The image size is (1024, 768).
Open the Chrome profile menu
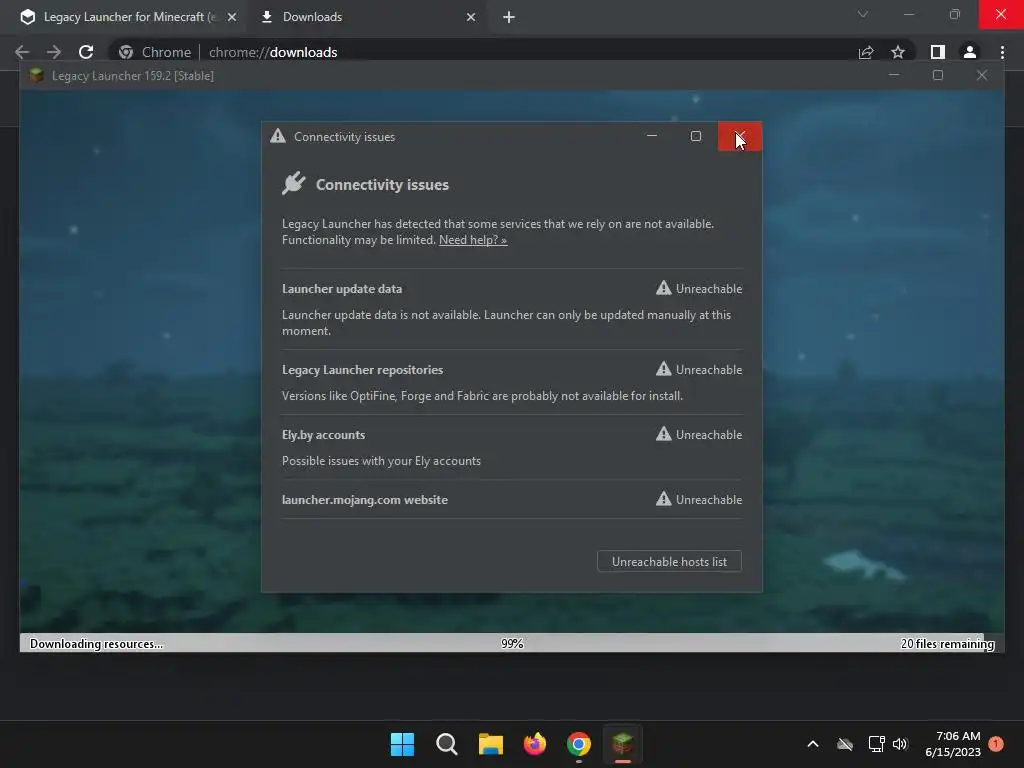point(970,52)
